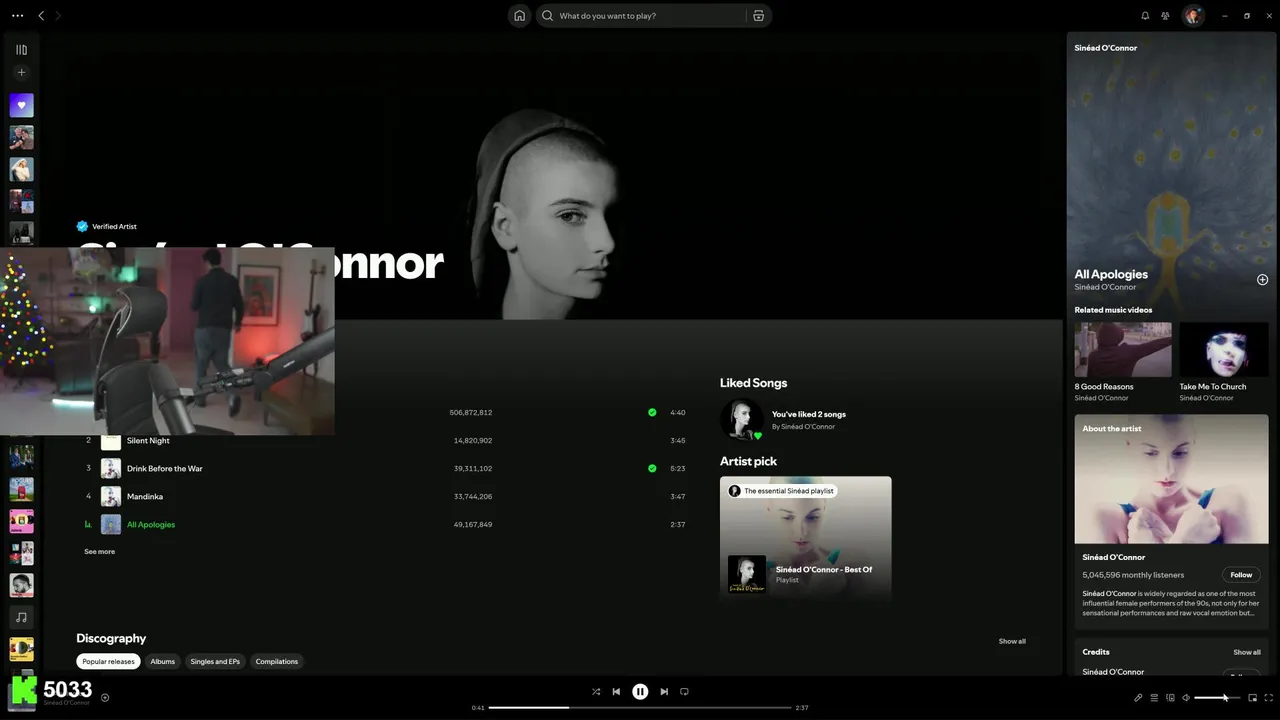
Task: Add the now-playing song to Liked Songs
Action: coord(105,697)
